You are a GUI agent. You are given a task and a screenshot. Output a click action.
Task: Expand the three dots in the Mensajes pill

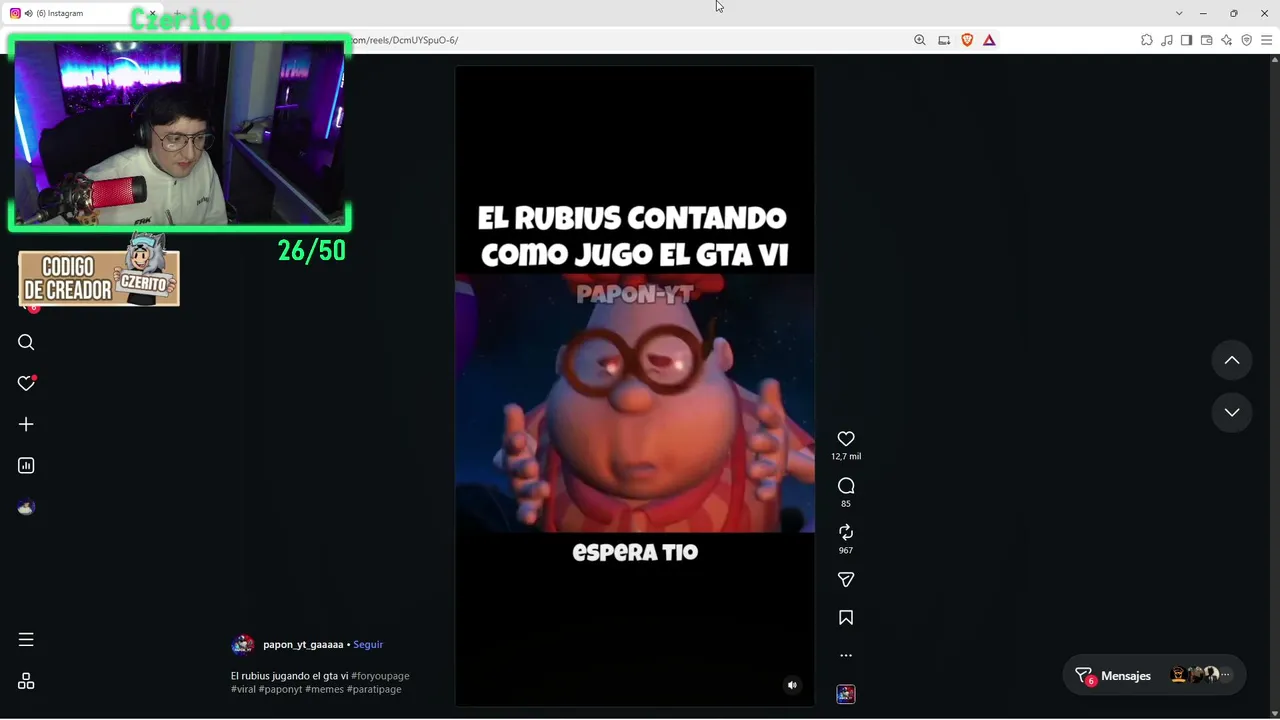coord(1226,675)
